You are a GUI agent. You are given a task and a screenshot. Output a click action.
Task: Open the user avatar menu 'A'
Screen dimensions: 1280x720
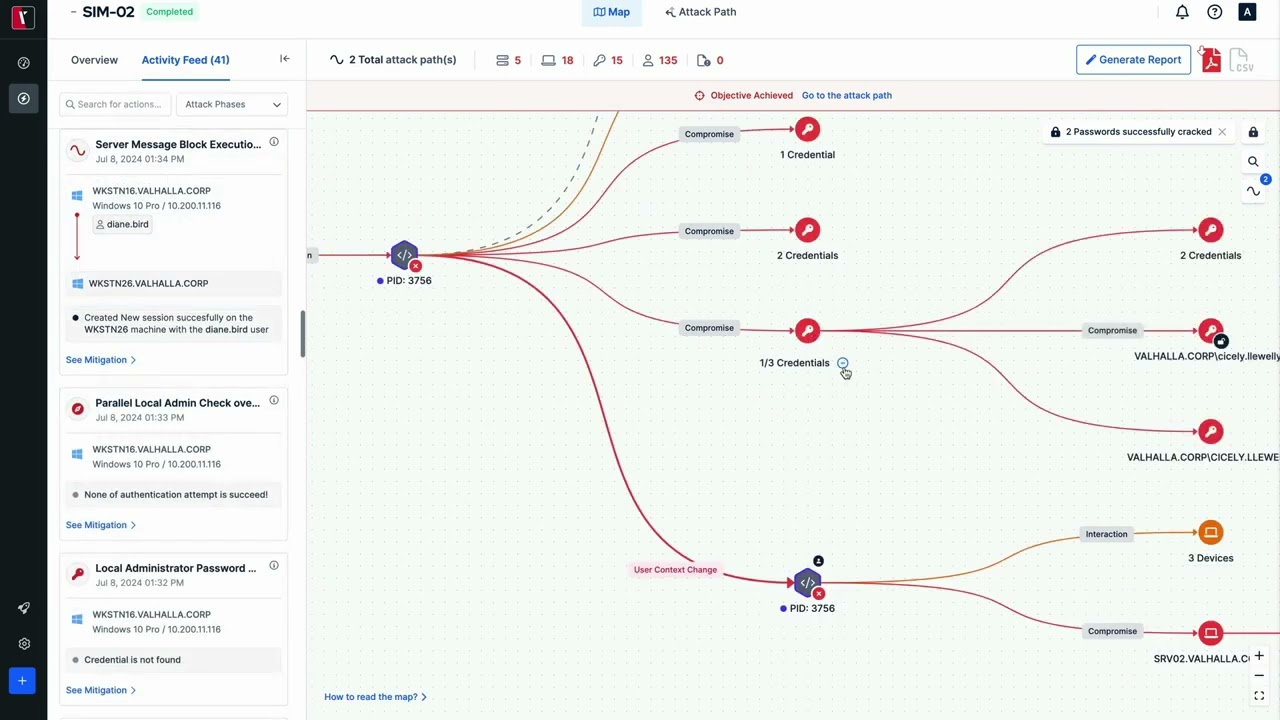point(1246,12)
